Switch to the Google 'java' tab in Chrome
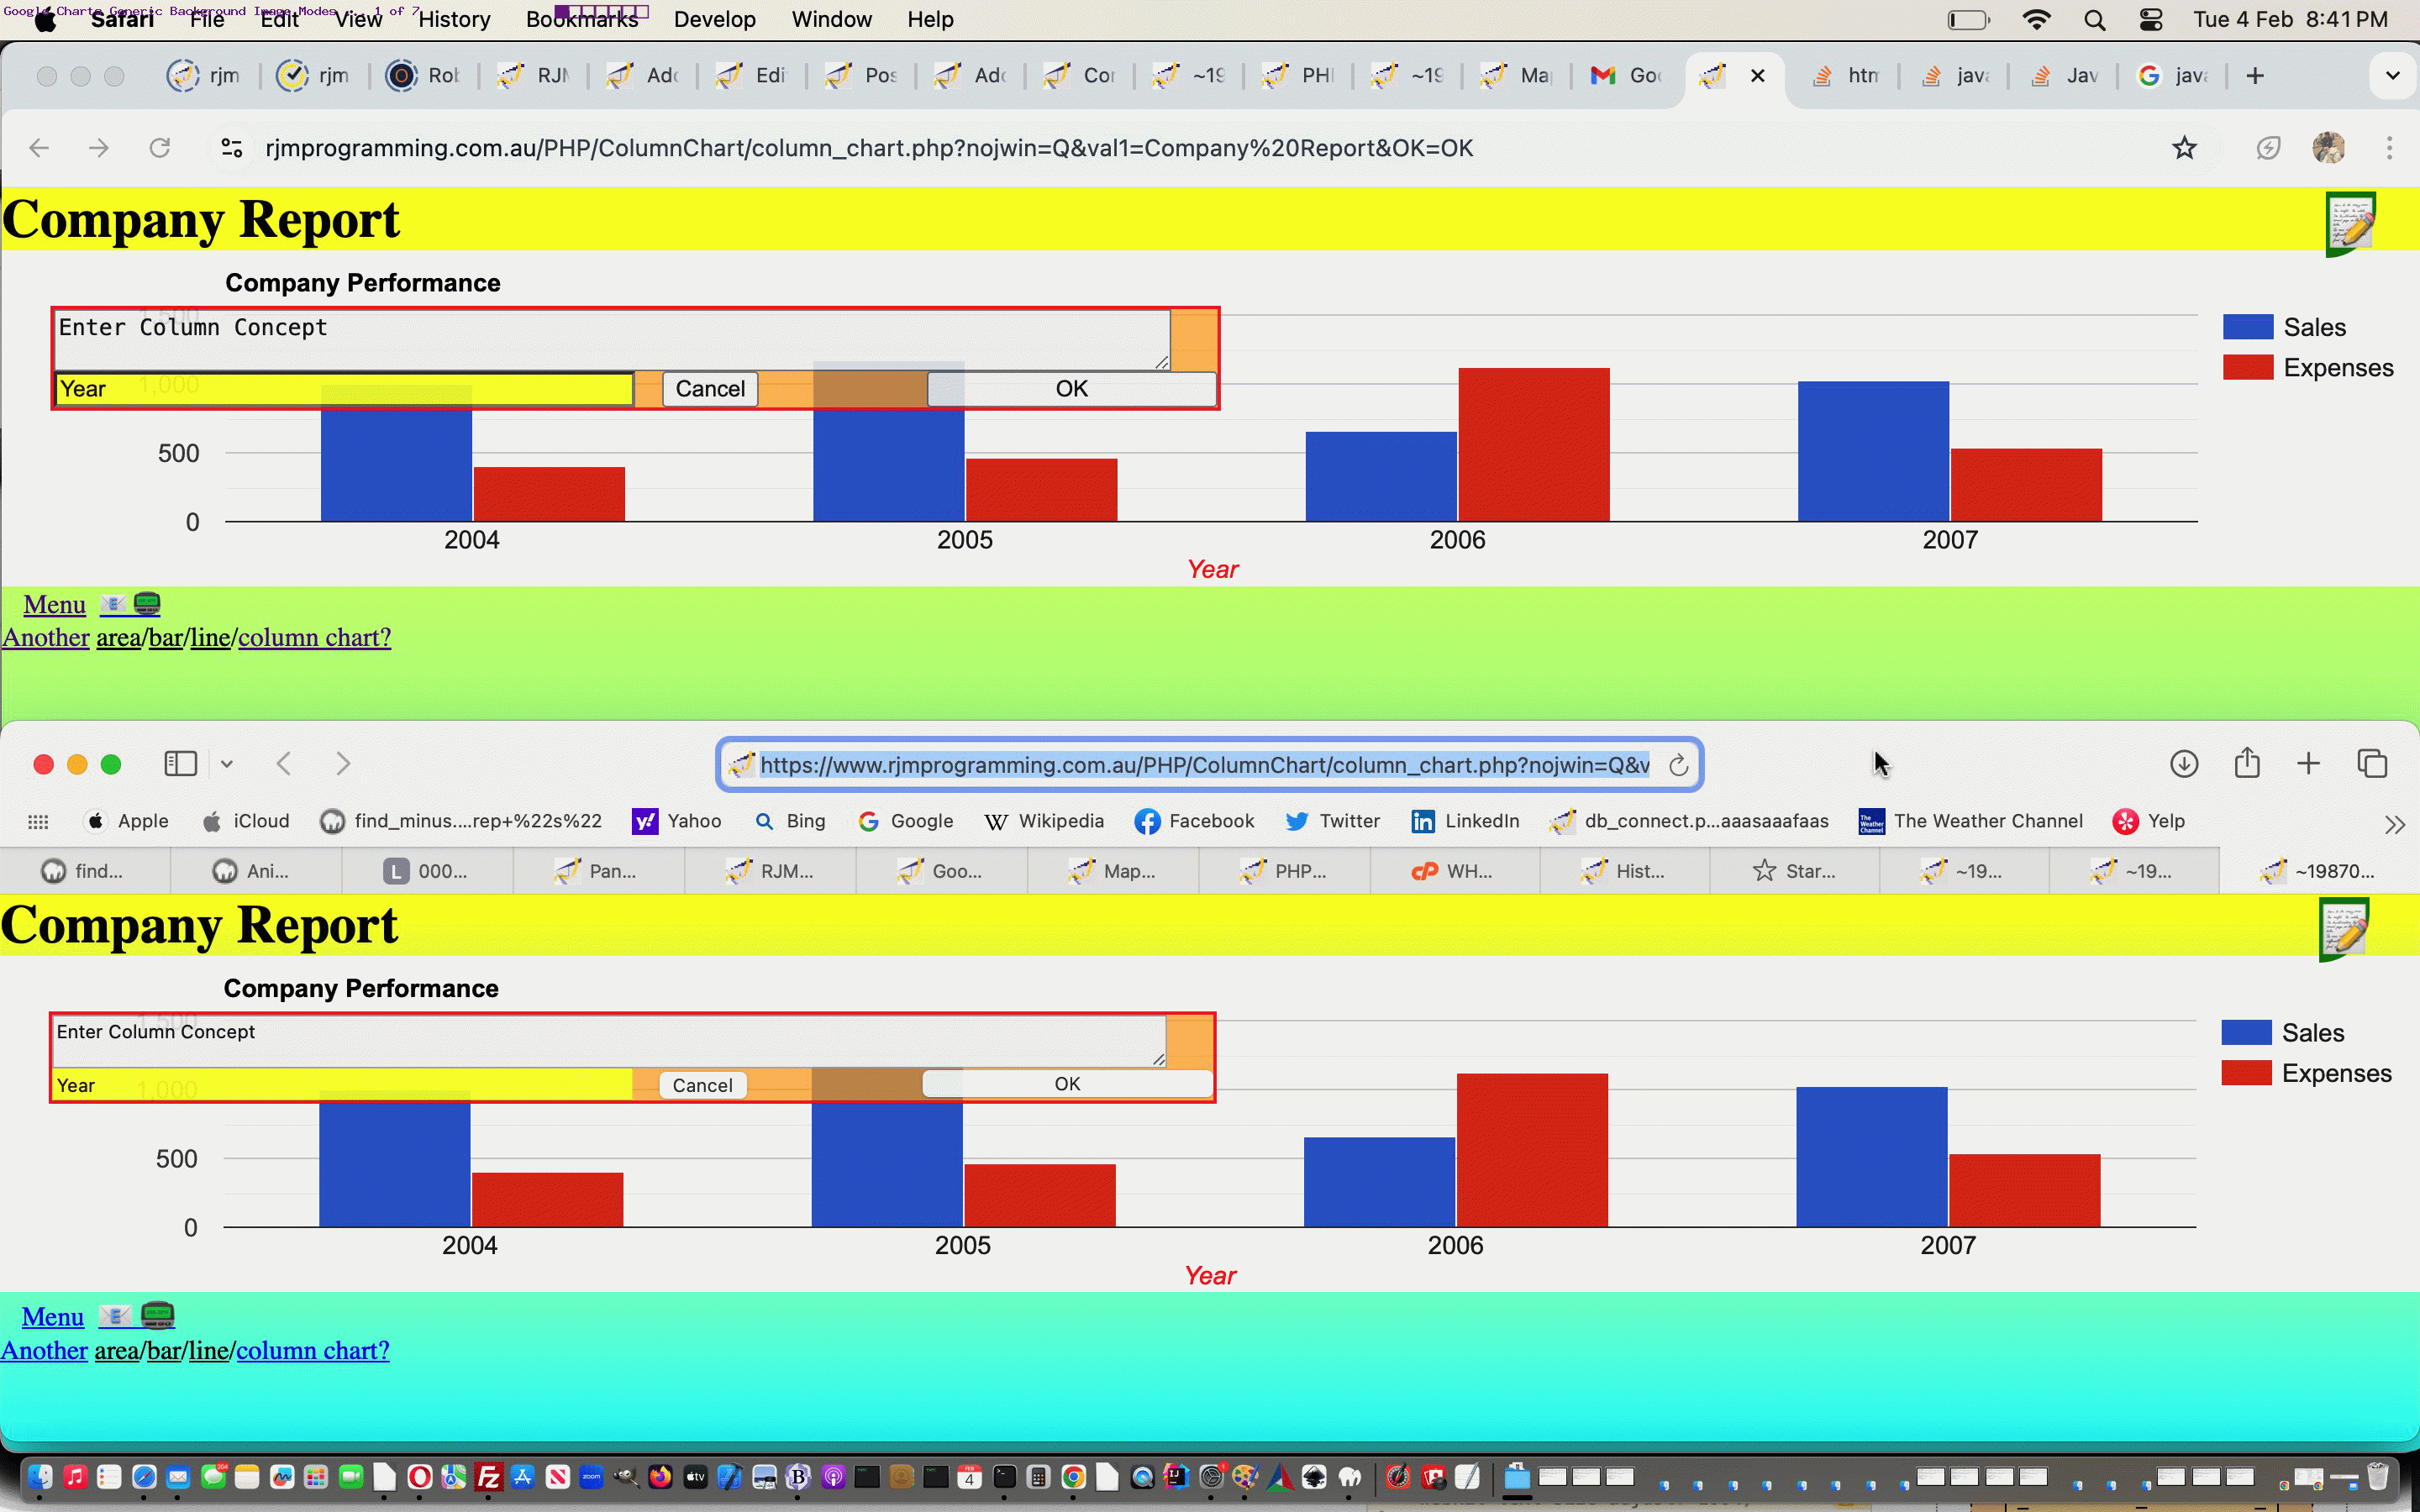The image size is (2420, 1512). coord(2171,76)
